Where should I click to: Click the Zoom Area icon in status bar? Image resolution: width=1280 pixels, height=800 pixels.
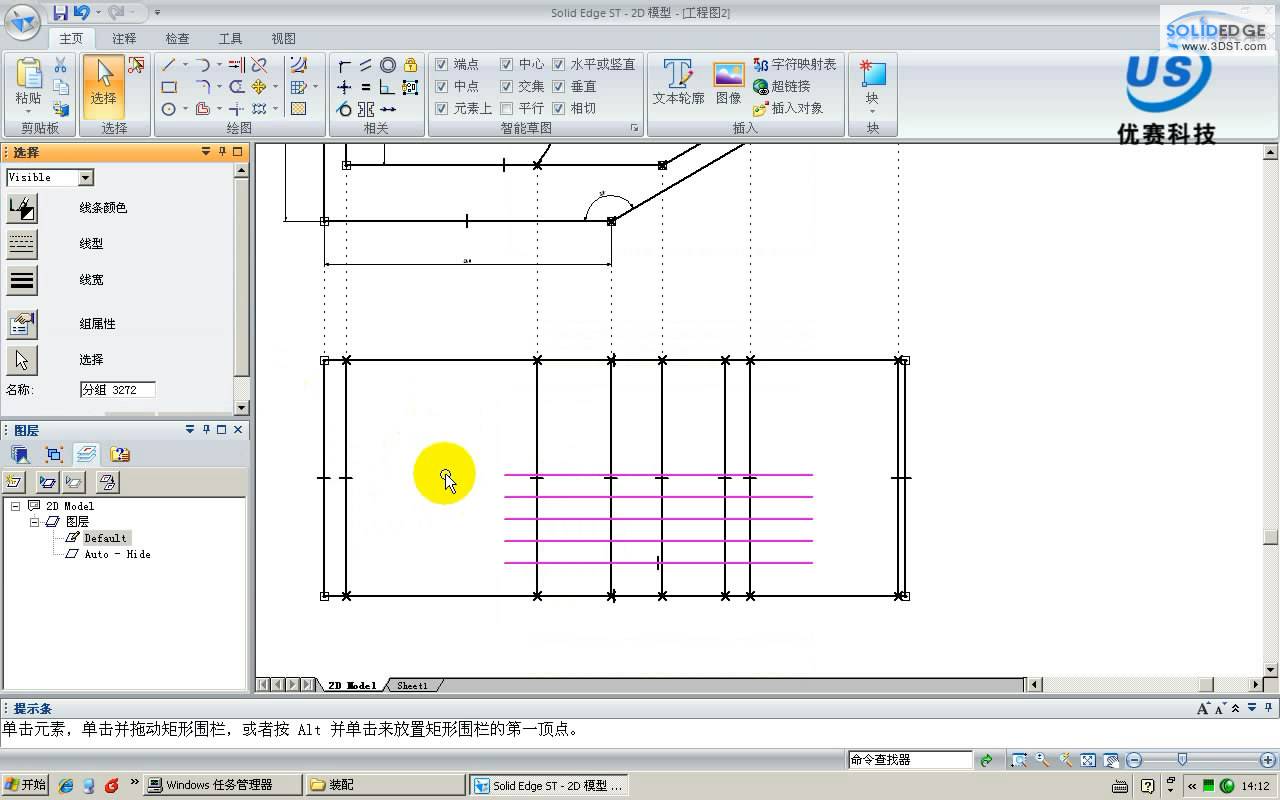tap(1019, 760)
